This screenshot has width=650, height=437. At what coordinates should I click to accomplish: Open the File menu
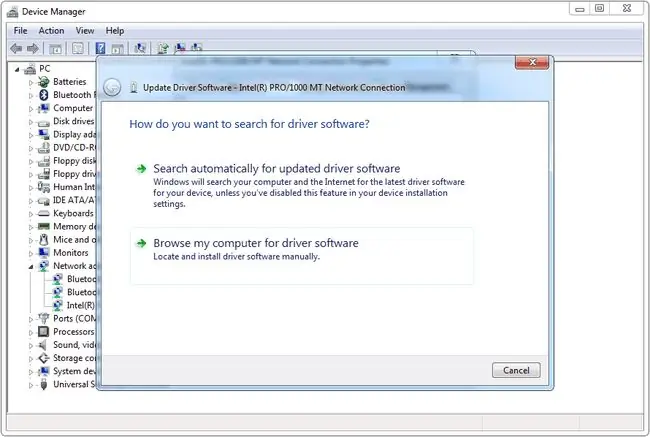20,31
